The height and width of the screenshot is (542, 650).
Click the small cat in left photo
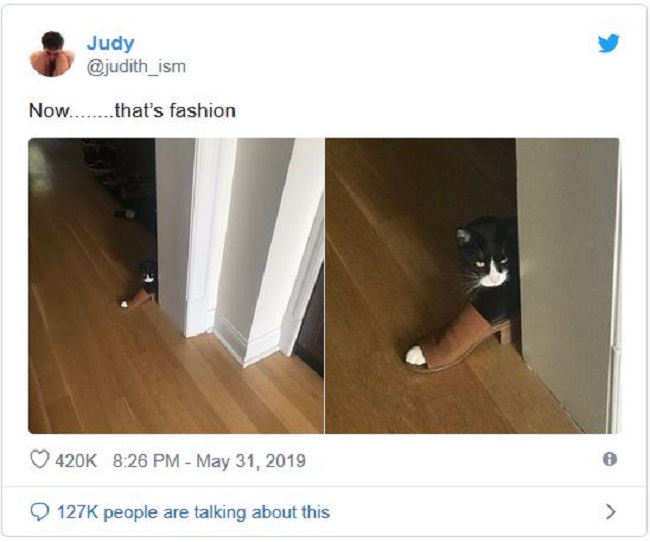tap(148, 275)
